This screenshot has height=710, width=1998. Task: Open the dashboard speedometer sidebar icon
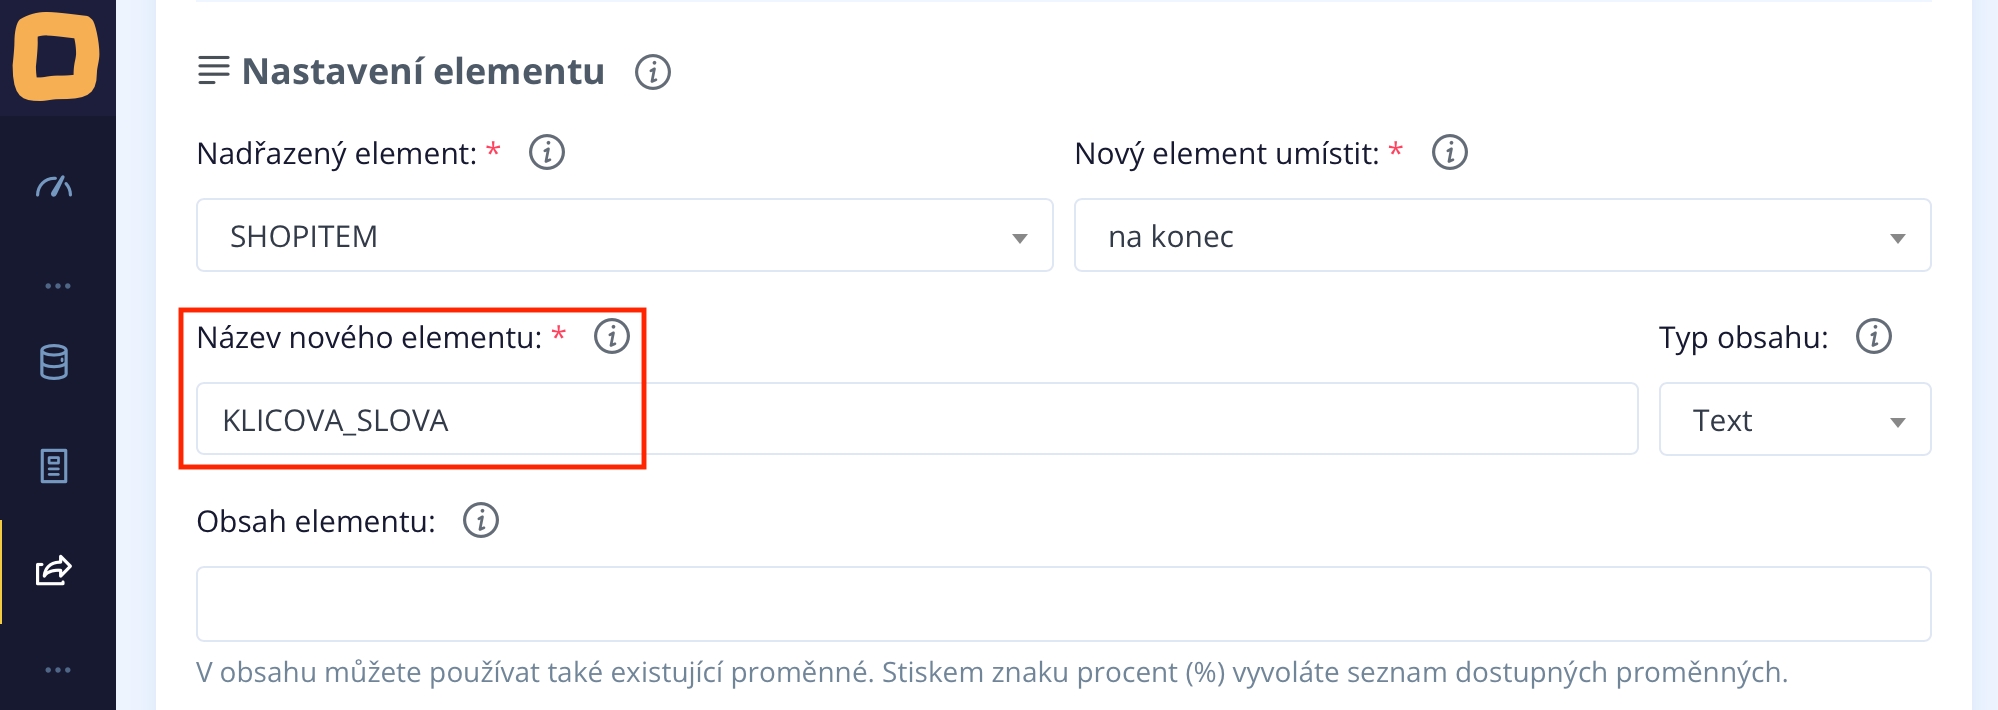(x=54, y=186)
